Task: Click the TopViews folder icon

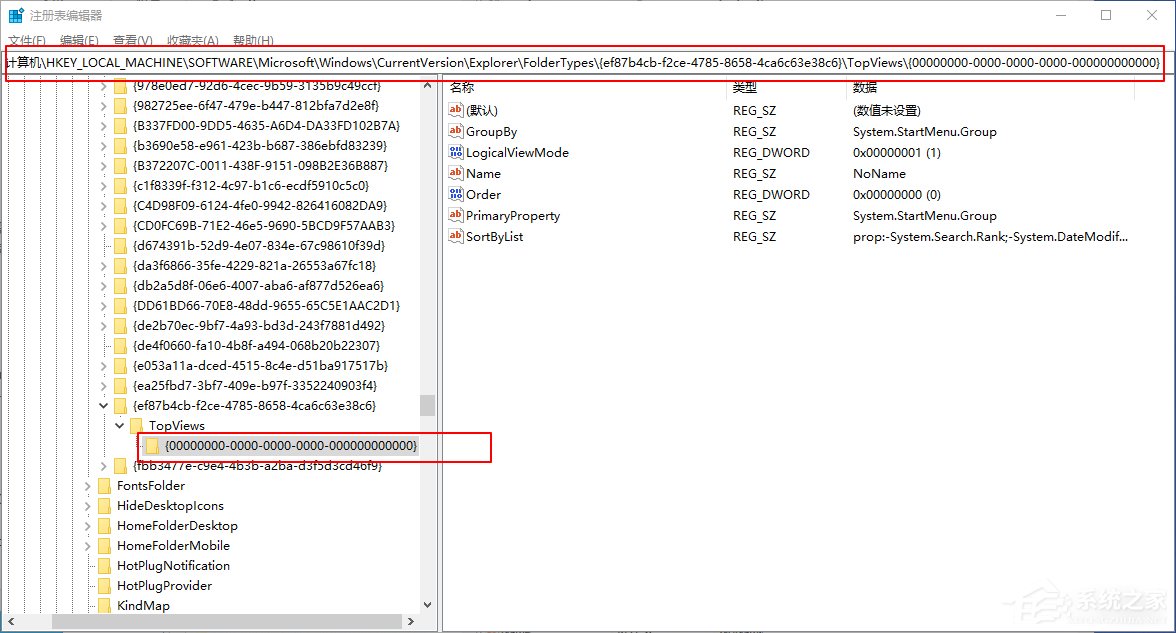Action: click(x=136, y=426)
